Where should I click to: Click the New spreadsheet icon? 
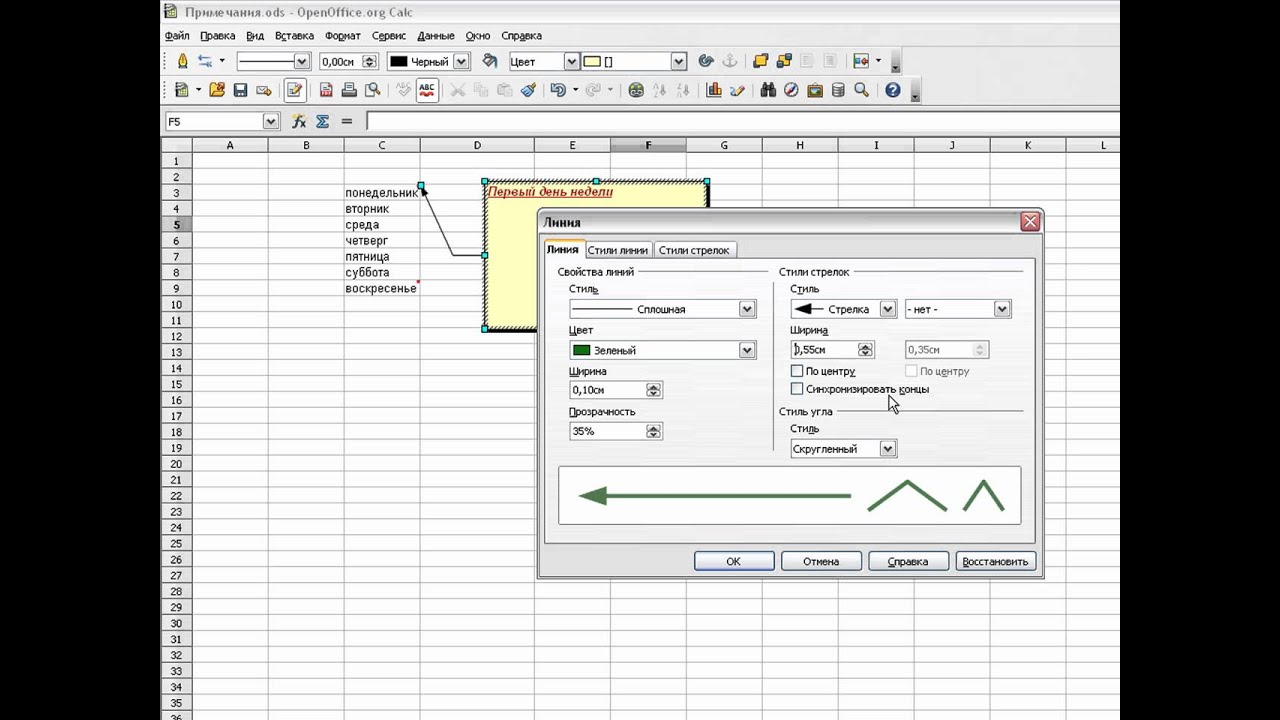182,90
